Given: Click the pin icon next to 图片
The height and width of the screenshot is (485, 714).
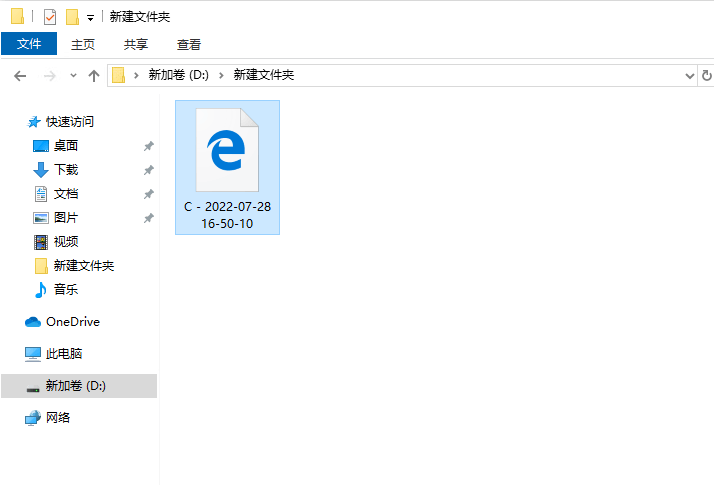Looking at the screenshot, I should (x=148, y=219).
